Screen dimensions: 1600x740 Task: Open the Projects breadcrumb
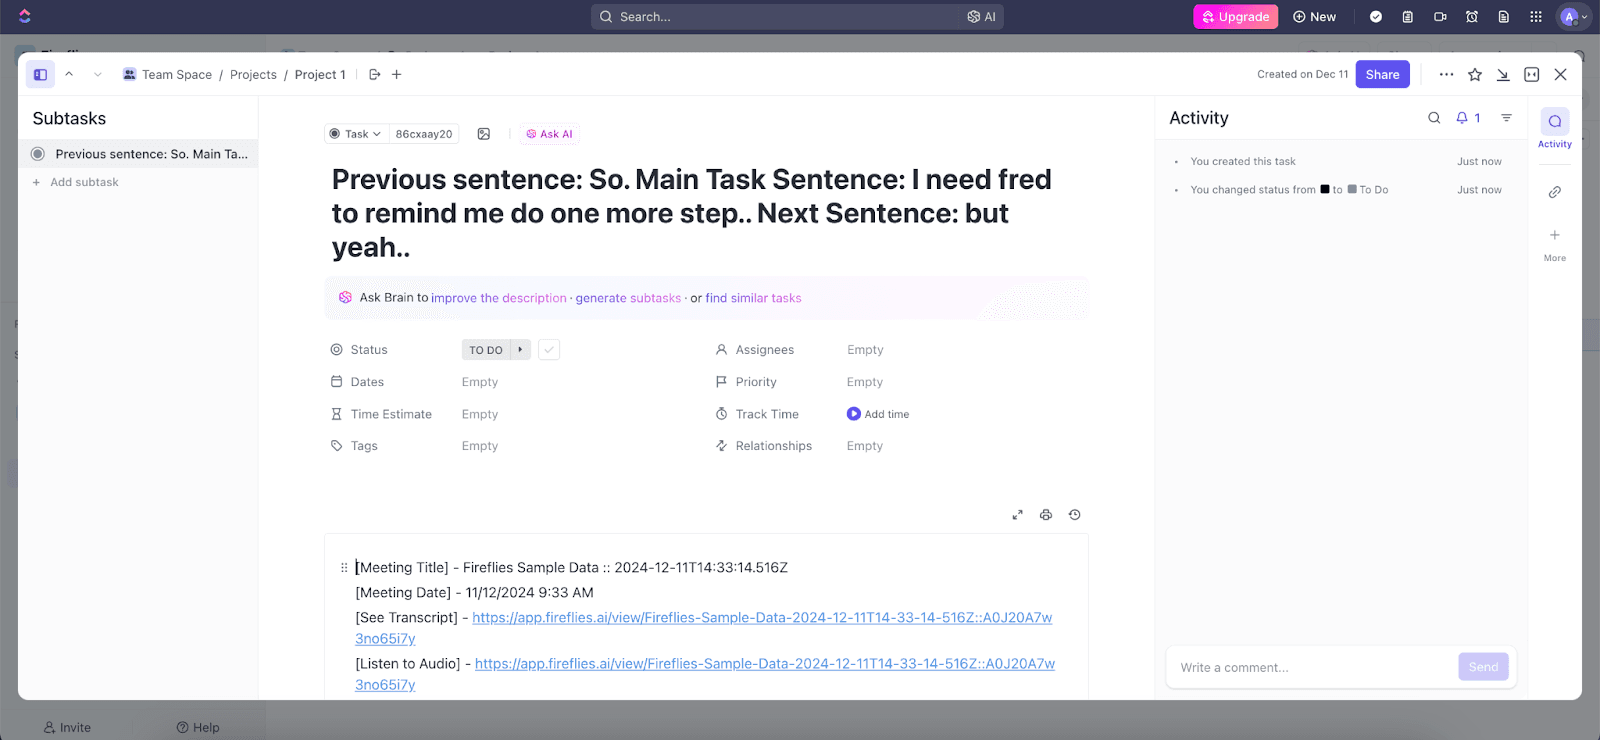(253, 75)
